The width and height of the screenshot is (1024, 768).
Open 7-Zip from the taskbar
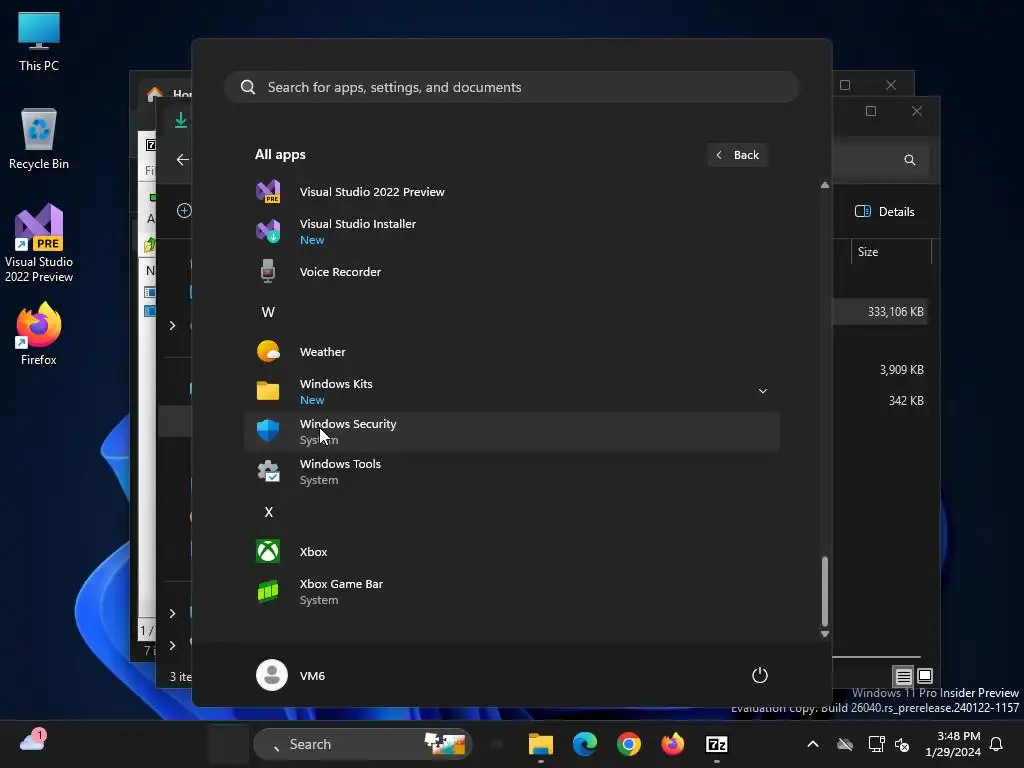[716, 744]
